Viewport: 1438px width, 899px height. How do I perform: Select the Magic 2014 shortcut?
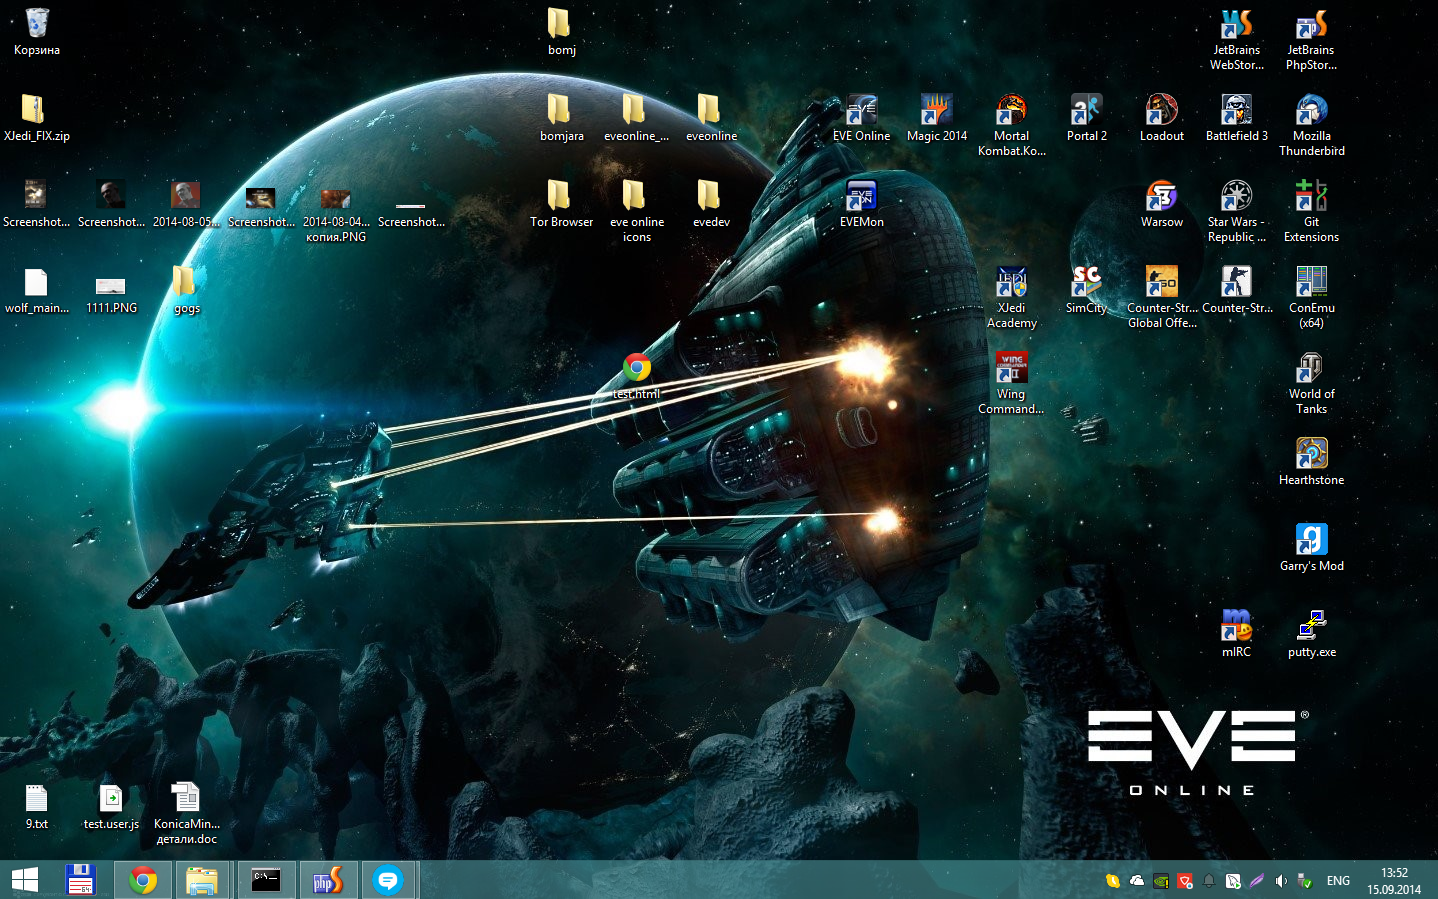tap(937, 118)
